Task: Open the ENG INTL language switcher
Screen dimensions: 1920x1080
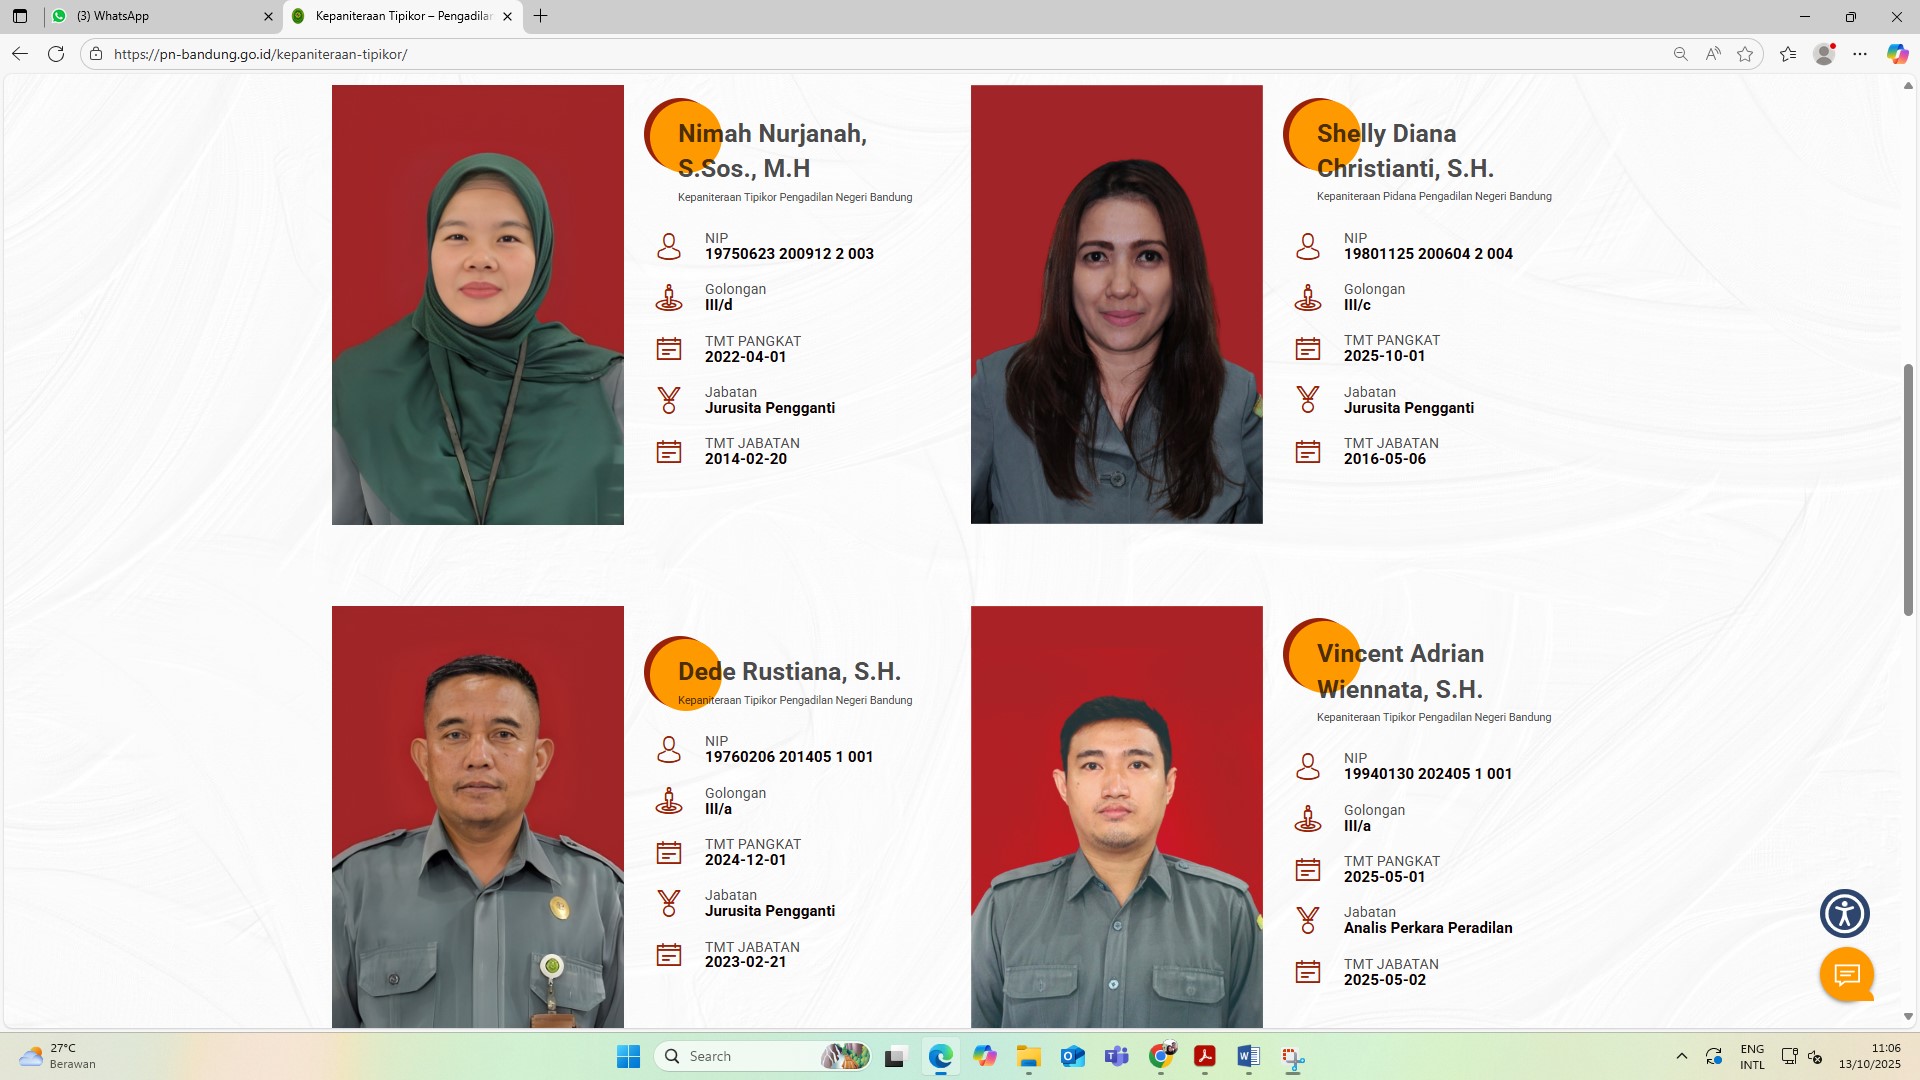Action: click(x=1752, y=1055)
